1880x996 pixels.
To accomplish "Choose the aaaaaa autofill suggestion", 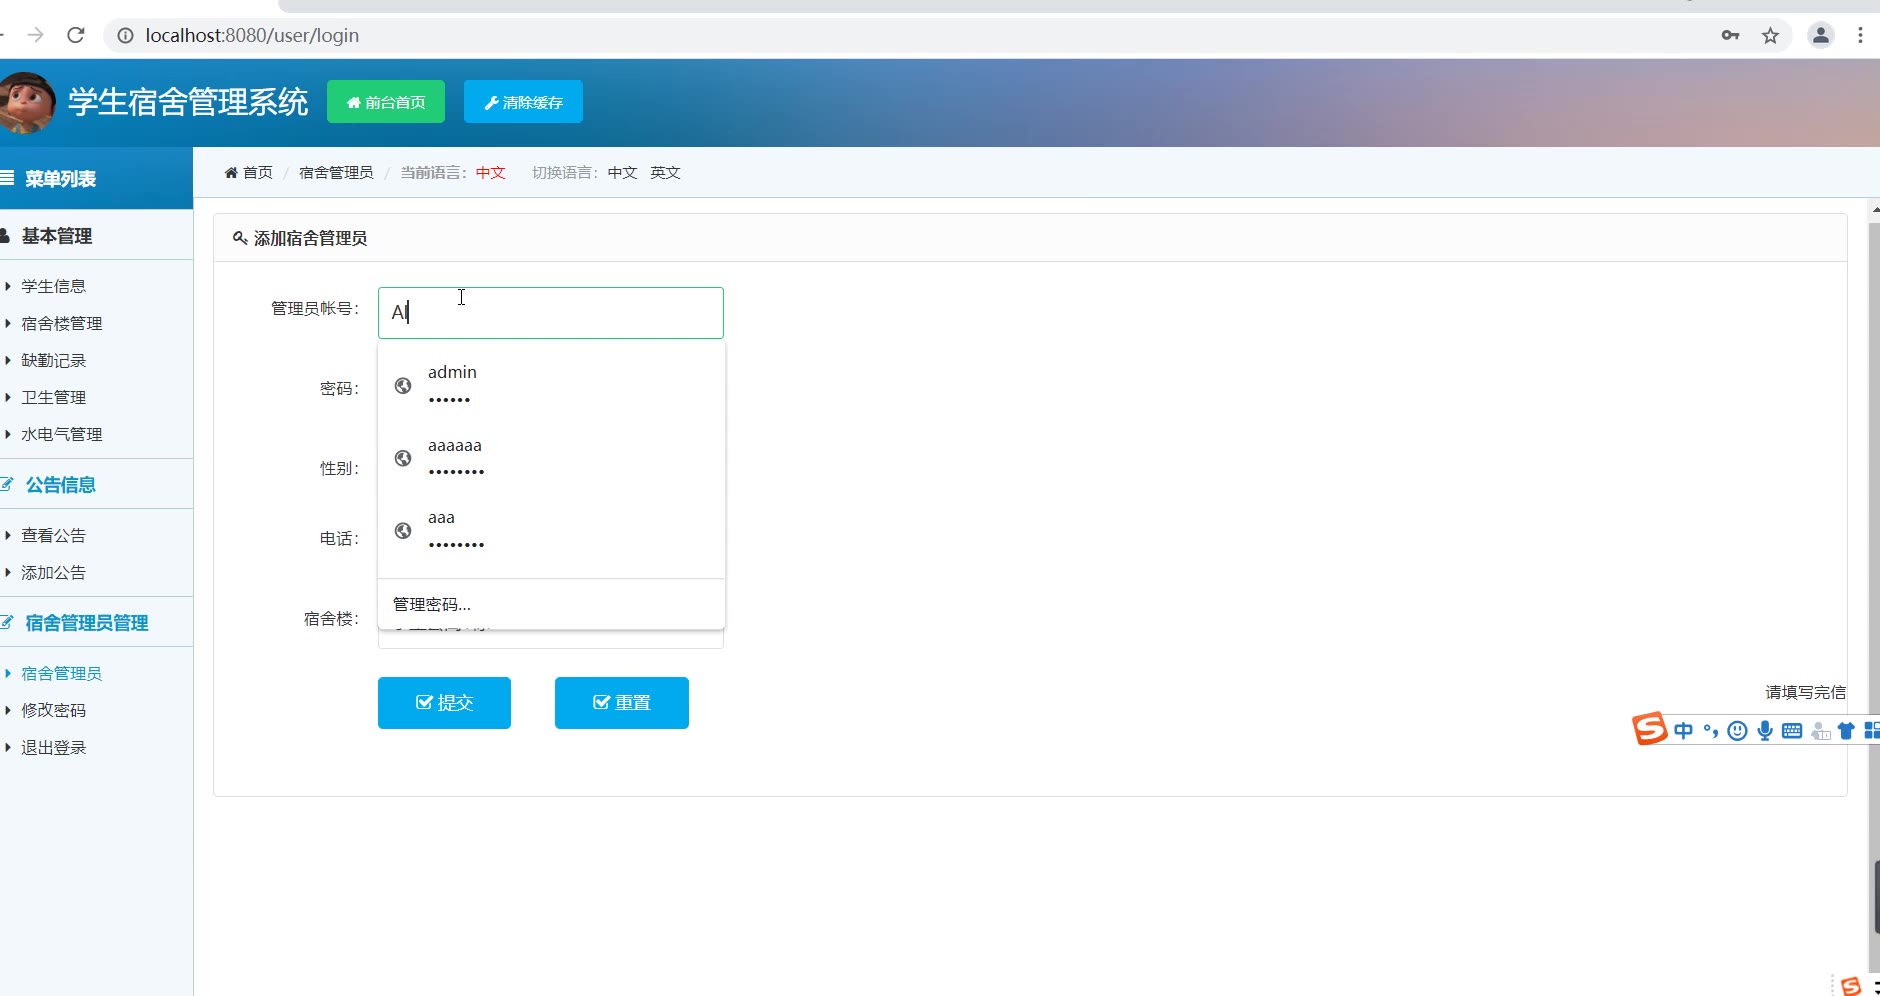I will [551, 458].
